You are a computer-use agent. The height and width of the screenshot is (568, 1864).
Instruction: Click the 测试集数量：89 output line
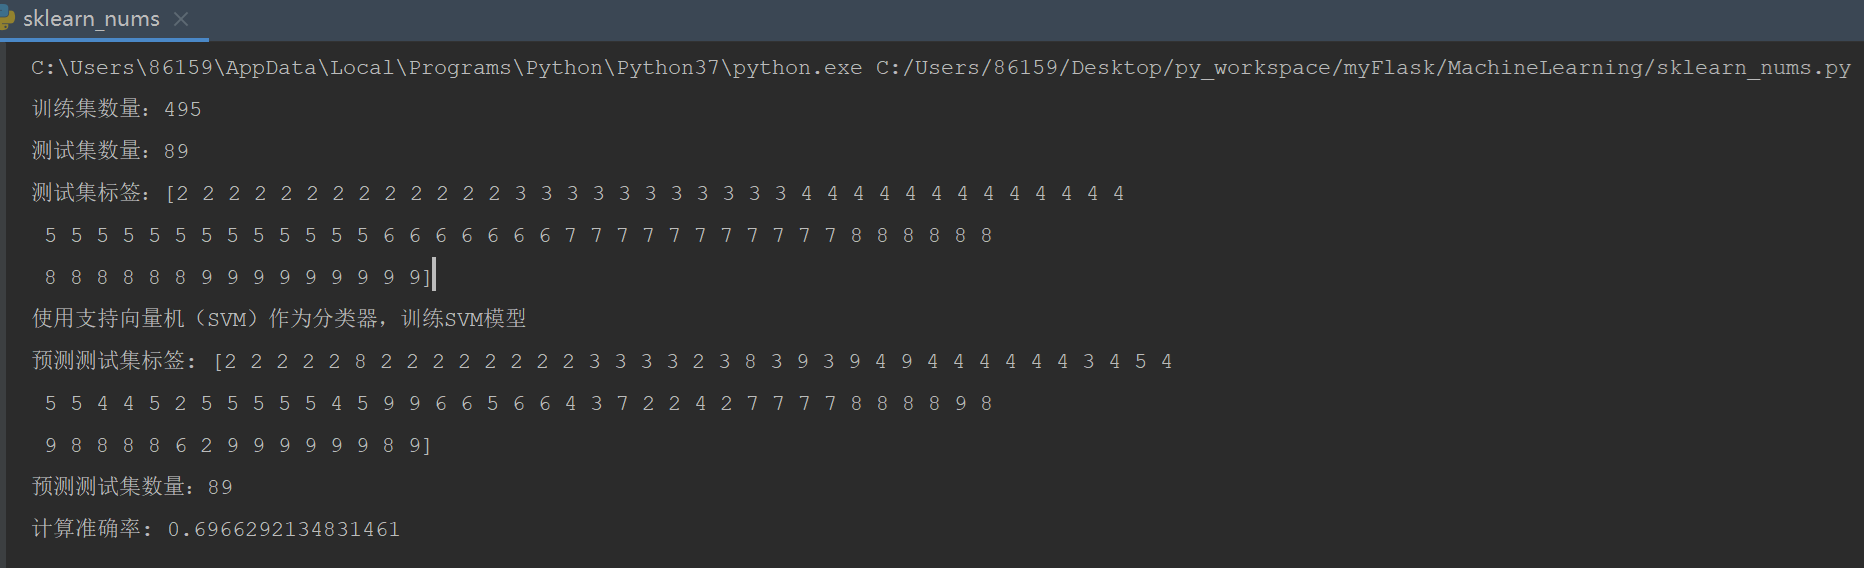(x=110, y=151)
